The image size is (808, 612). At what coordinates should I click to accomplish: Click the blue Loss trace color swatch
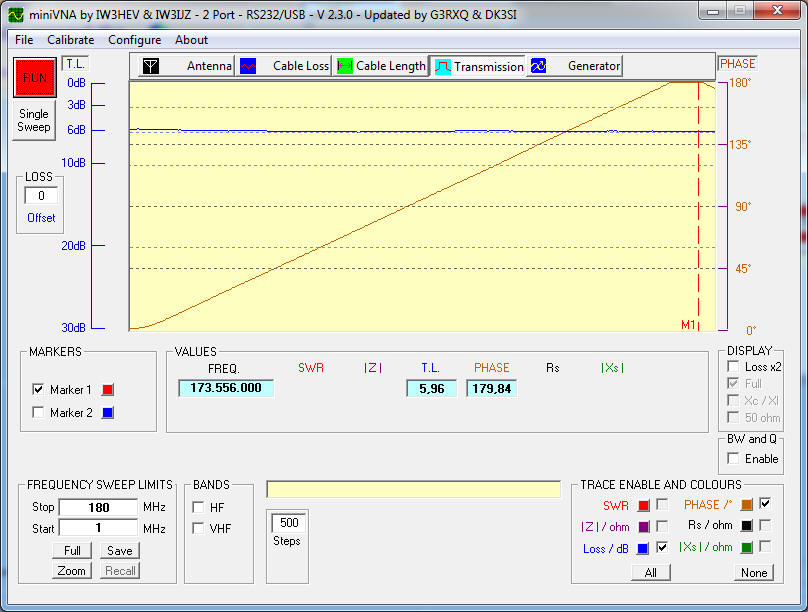(x=644, y=549)
